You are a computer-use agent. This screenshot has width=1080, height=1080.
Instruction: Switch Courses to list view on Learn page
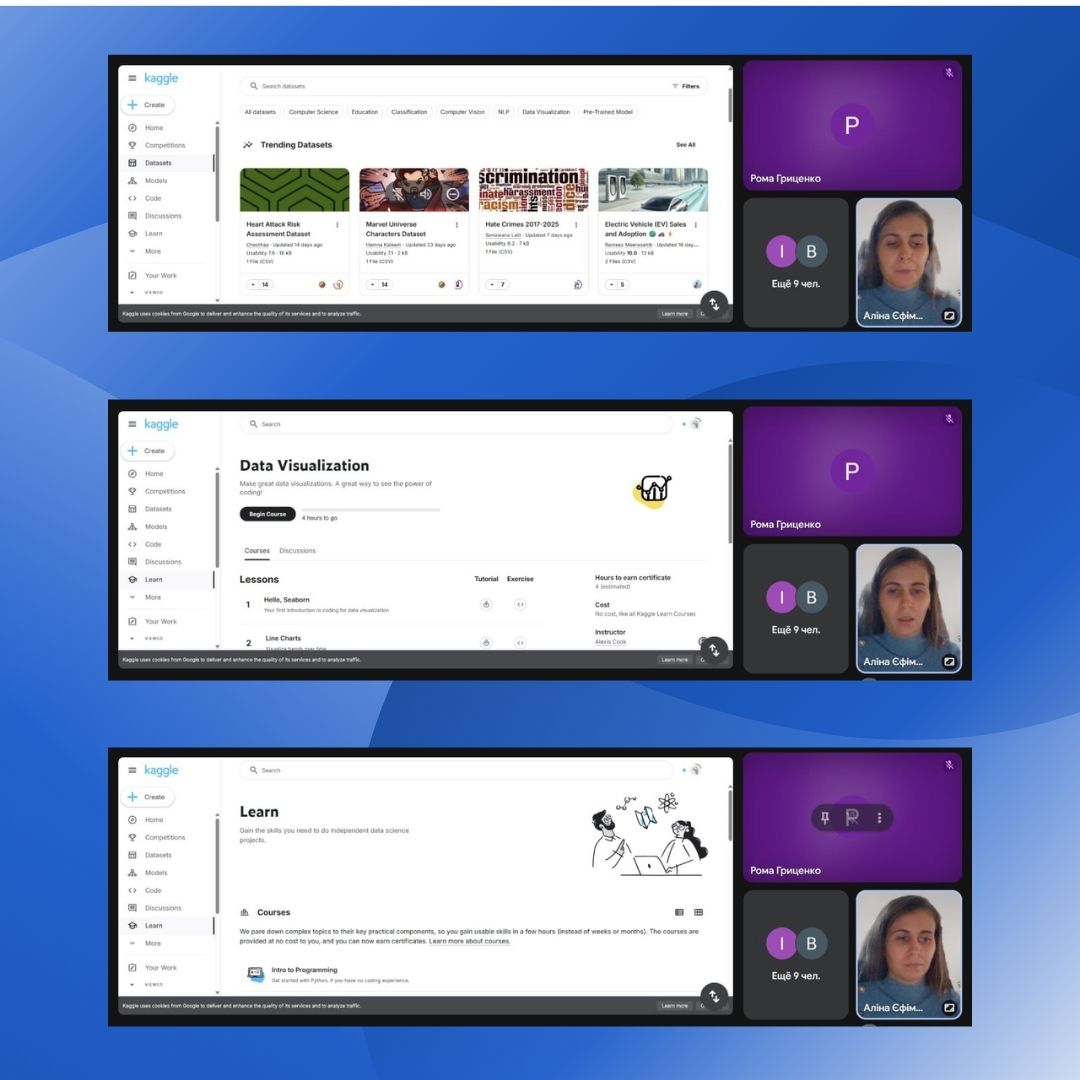tap(679, 912)
